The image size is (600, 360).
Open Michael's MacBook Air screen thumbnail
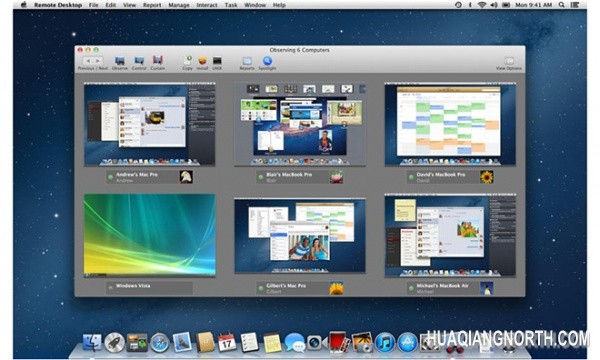click(450, 235)
